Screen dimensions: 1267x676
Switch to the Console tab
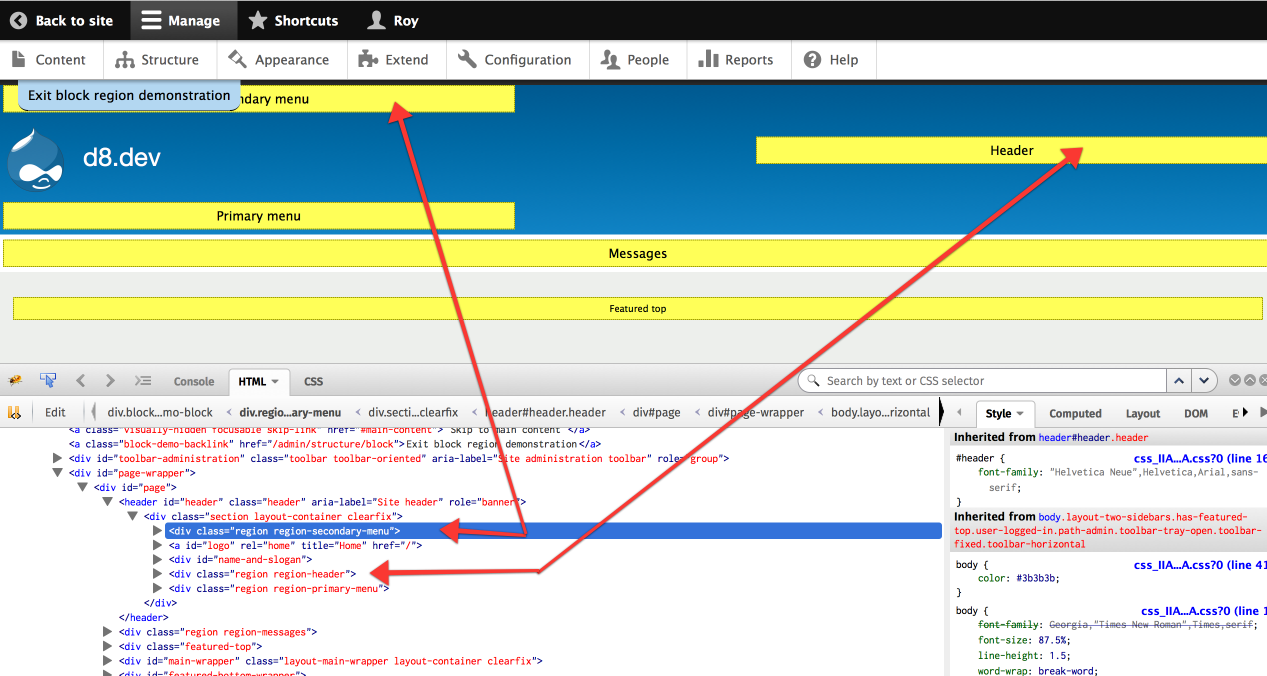194,381
